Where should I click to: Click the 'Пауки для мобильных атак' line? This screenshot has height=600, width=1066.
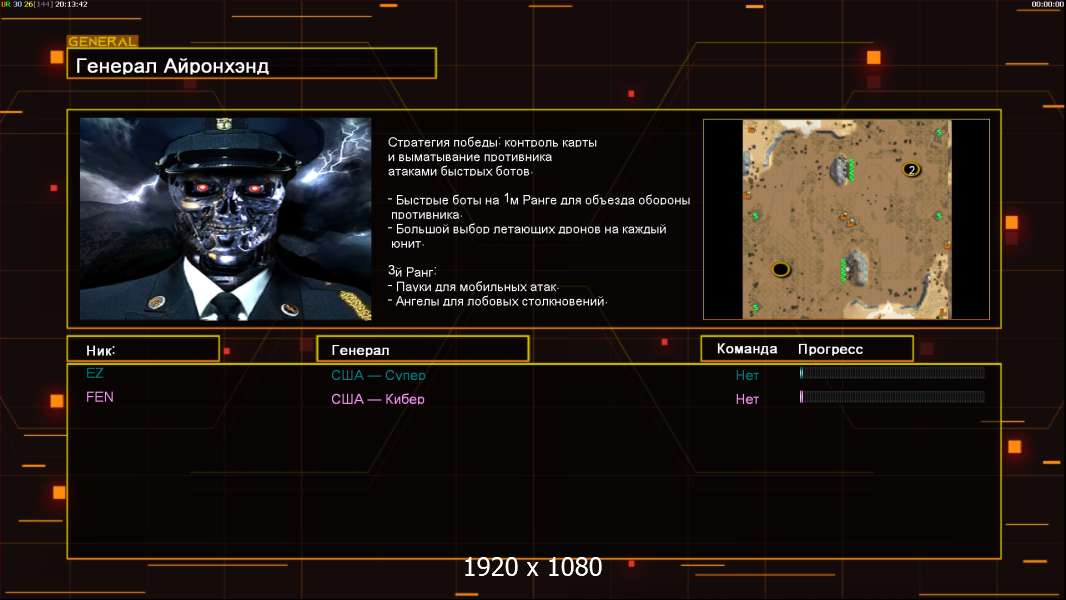coord(473,287)
